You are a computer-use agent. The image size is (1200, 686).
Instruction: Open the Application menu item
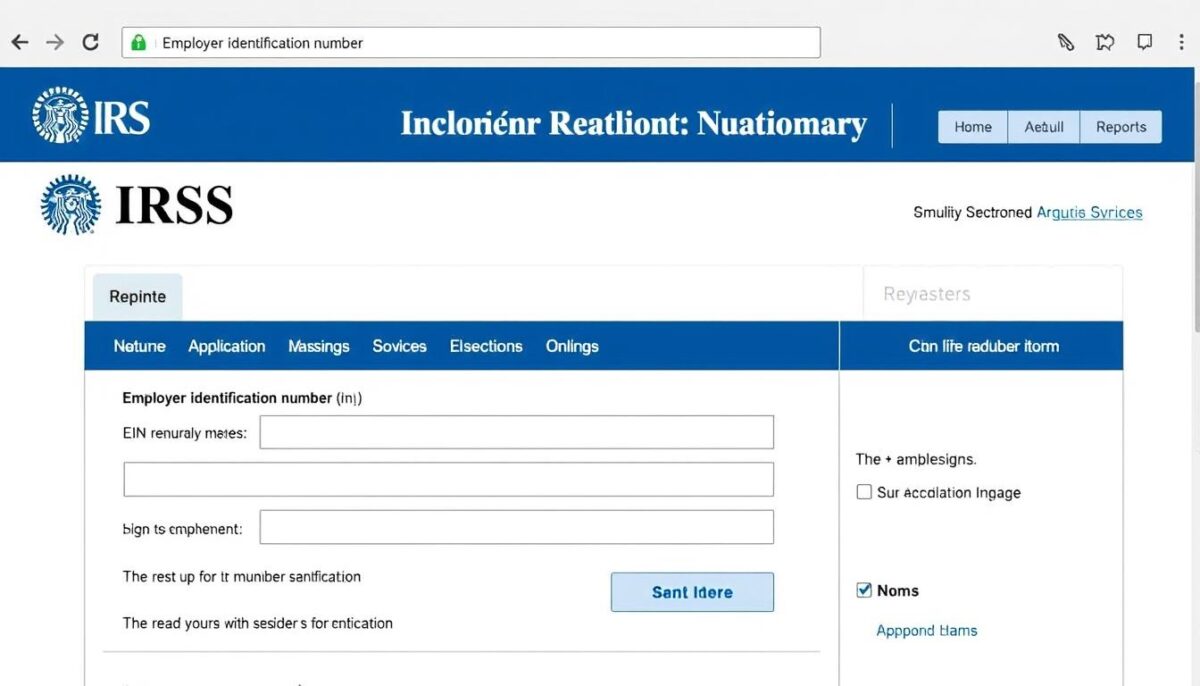227,346
